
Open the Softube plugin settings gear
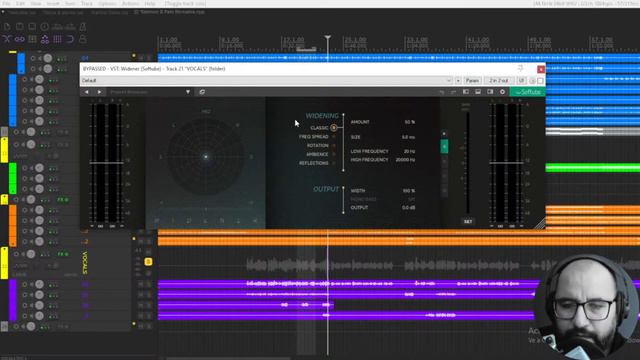502,92
